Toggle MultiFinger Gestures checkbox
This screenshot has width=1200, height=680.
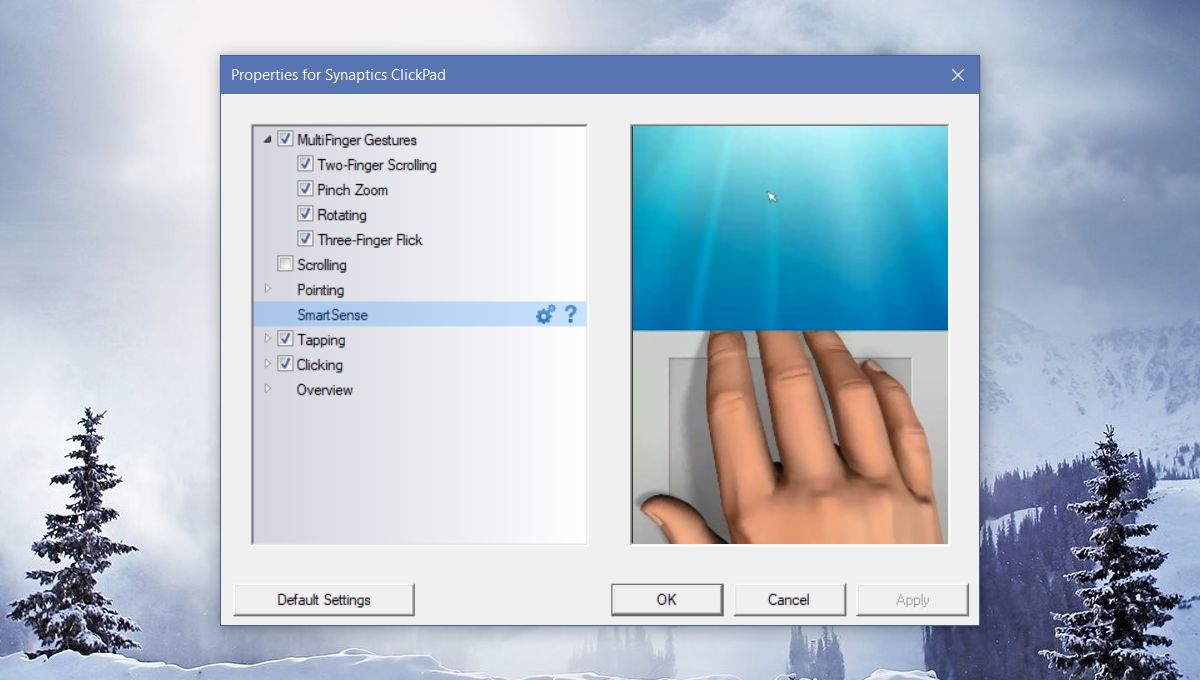pos(285,140)
